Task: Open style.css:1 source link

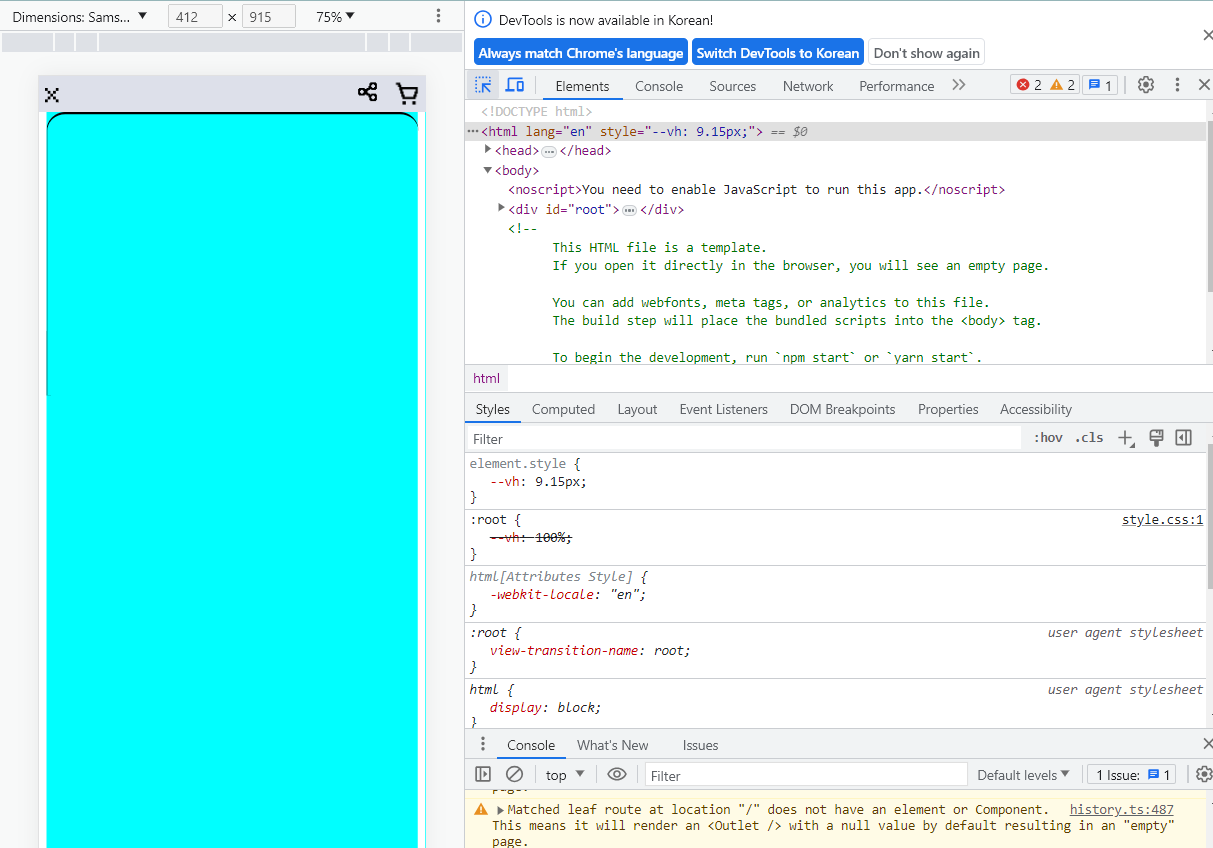Action: pyautogui.click(x=1162, y=520)
